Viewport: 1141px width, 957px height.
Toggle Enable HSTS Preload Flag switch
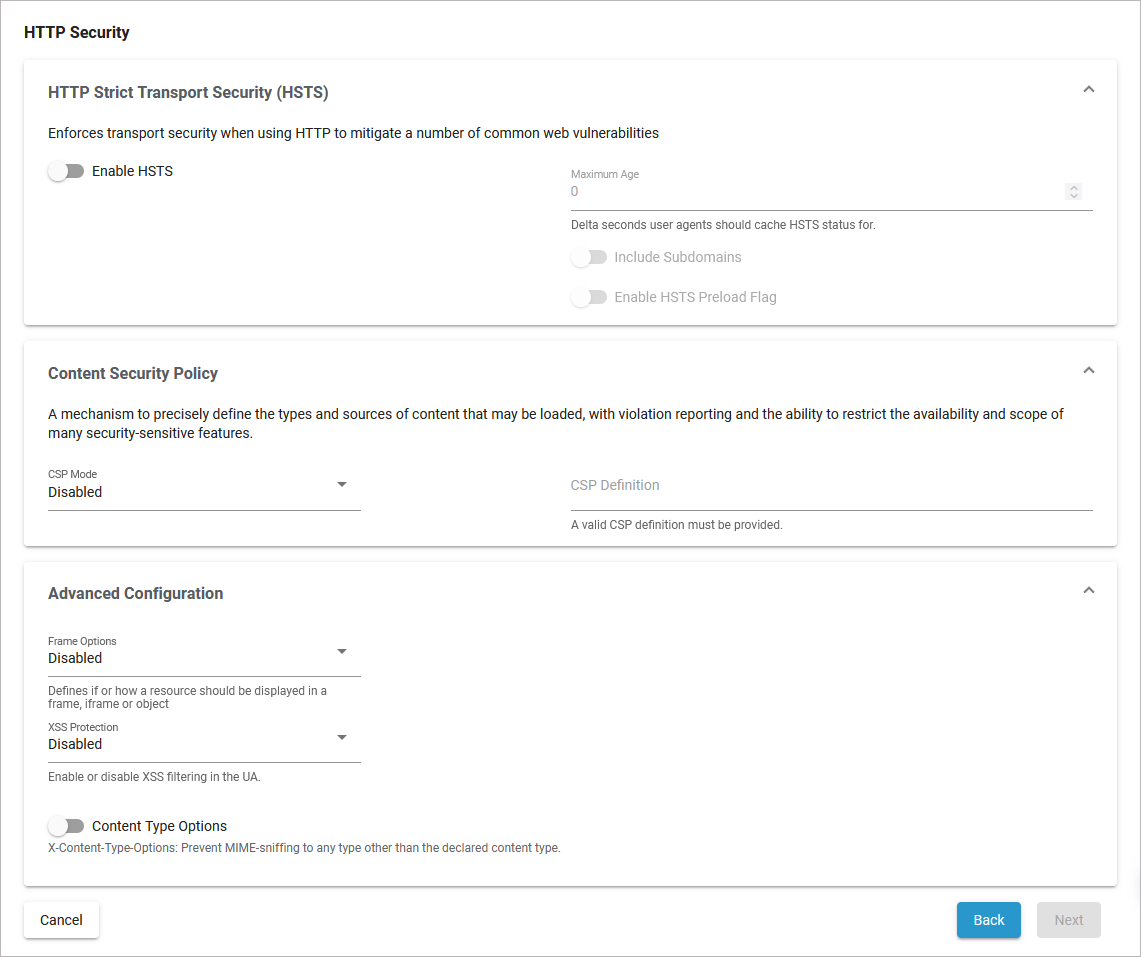(589, 297)
